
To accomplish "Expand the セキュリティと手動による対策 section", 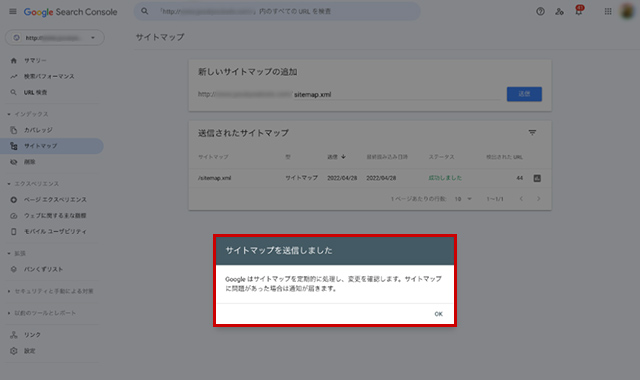I will coord(51,291).
